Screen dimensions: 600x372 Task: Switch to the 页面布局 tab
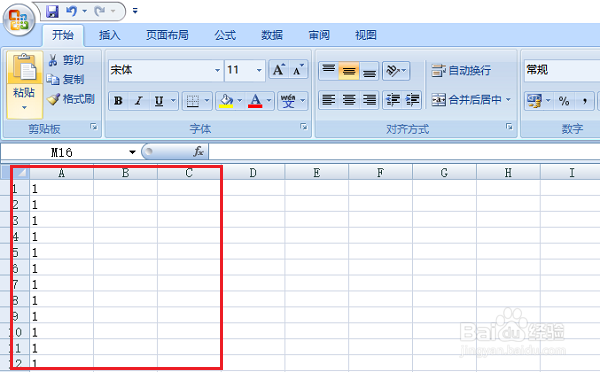(167, 35)
